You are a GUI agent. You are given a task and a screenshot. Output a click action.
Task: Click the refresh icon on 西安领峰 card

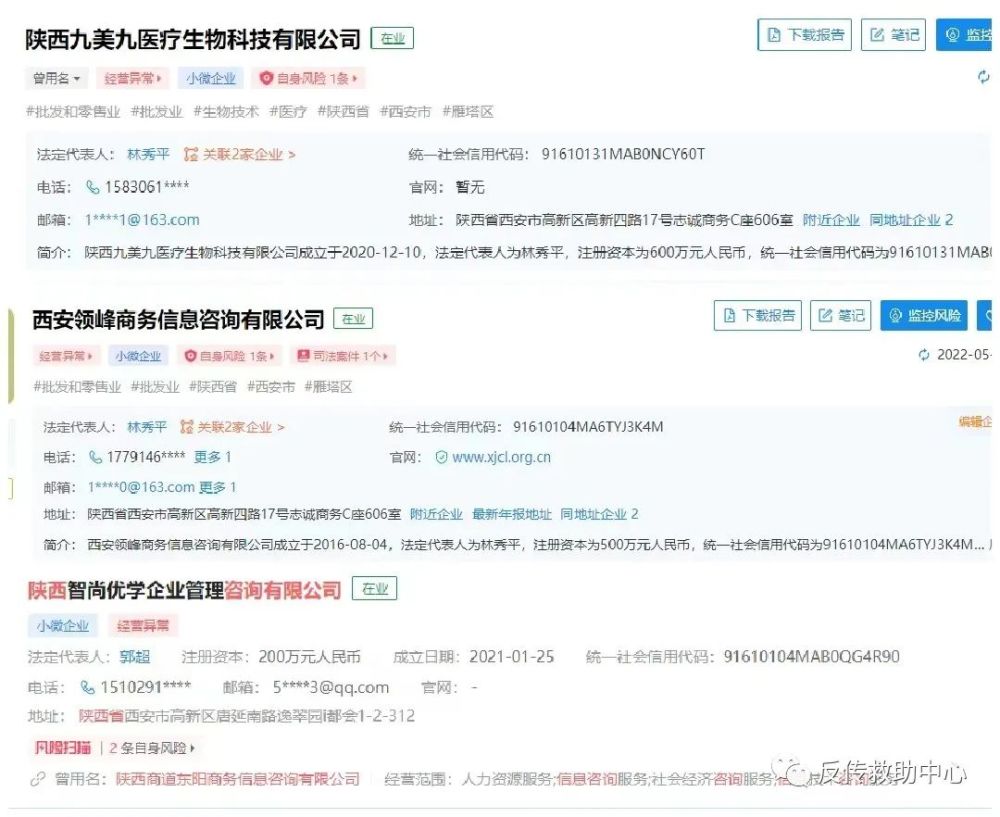click(924, 355)
